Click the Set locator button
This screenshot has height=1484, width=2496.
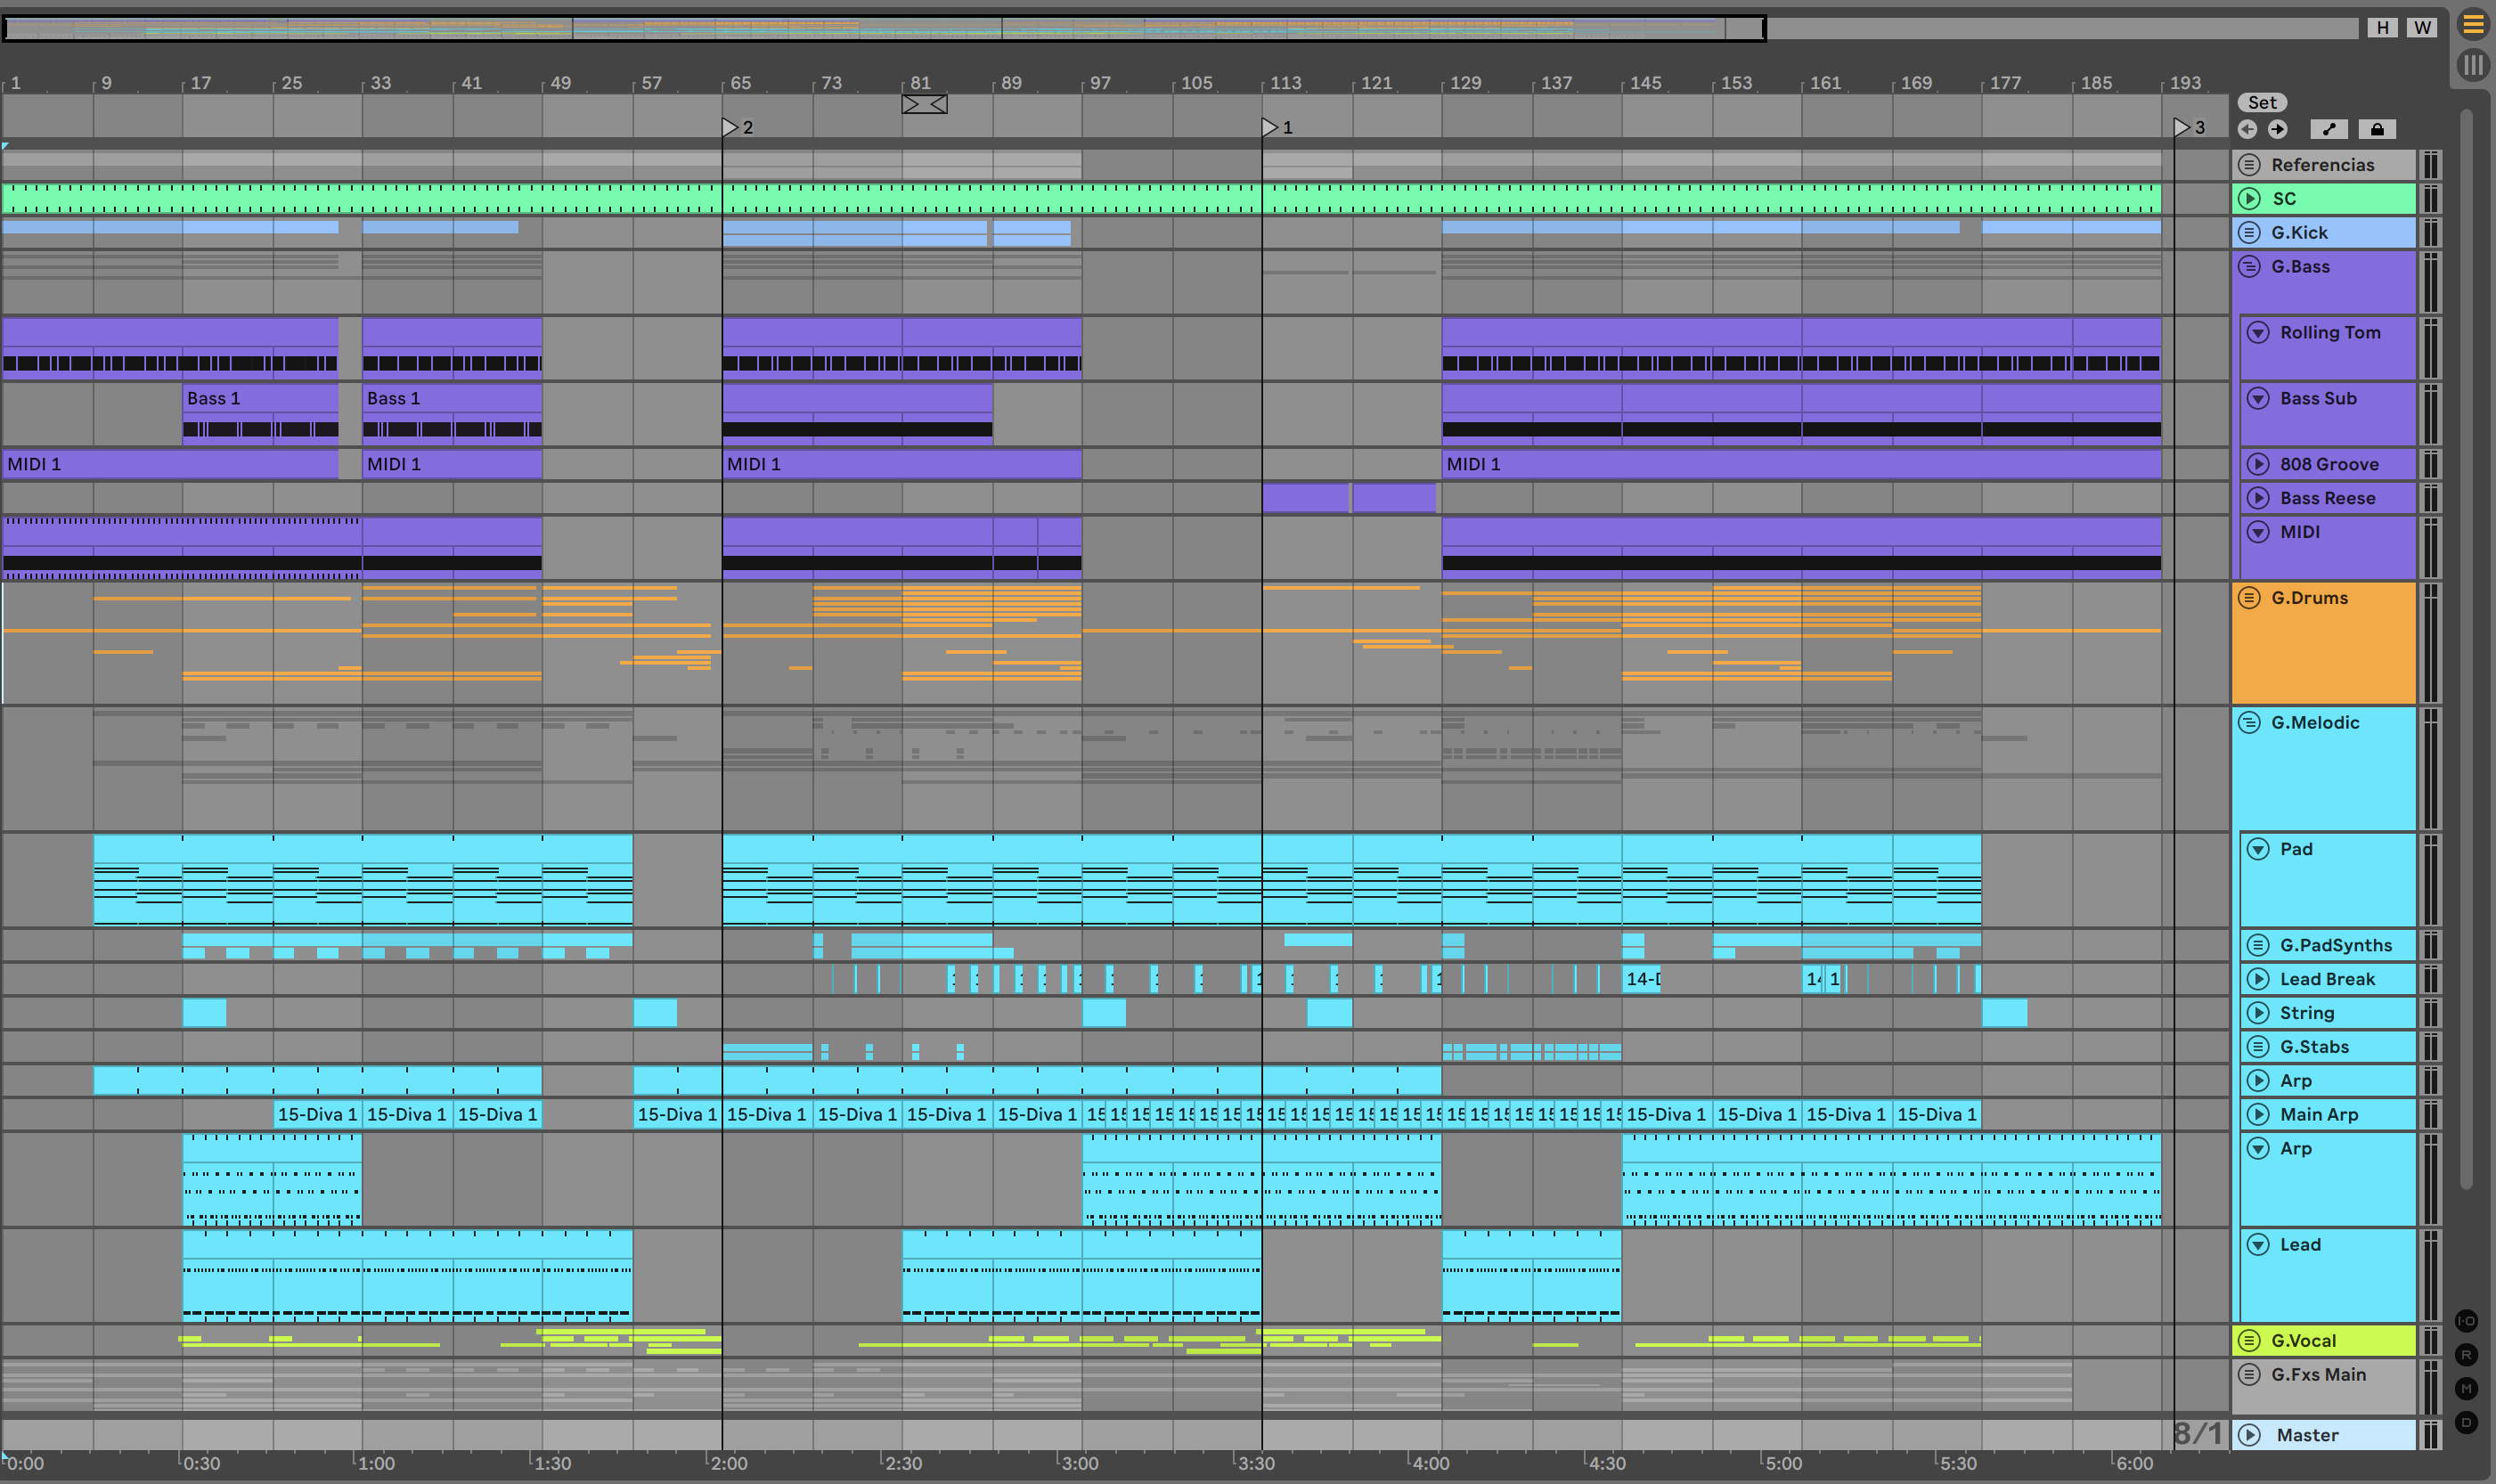point(2262,102)
